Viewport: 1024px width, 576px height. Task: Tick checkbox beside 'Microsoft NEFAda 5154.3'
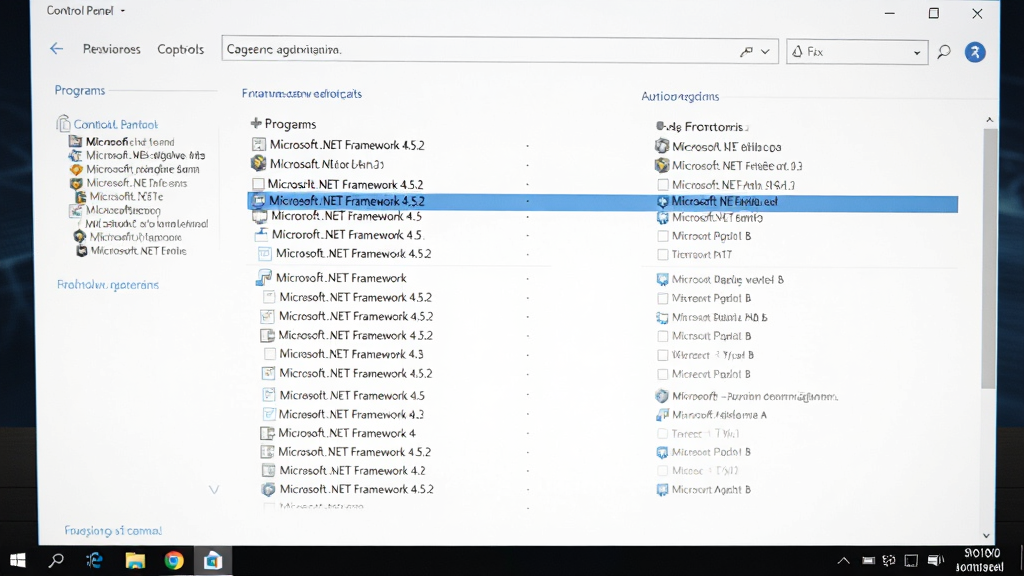tap(663, 185)
